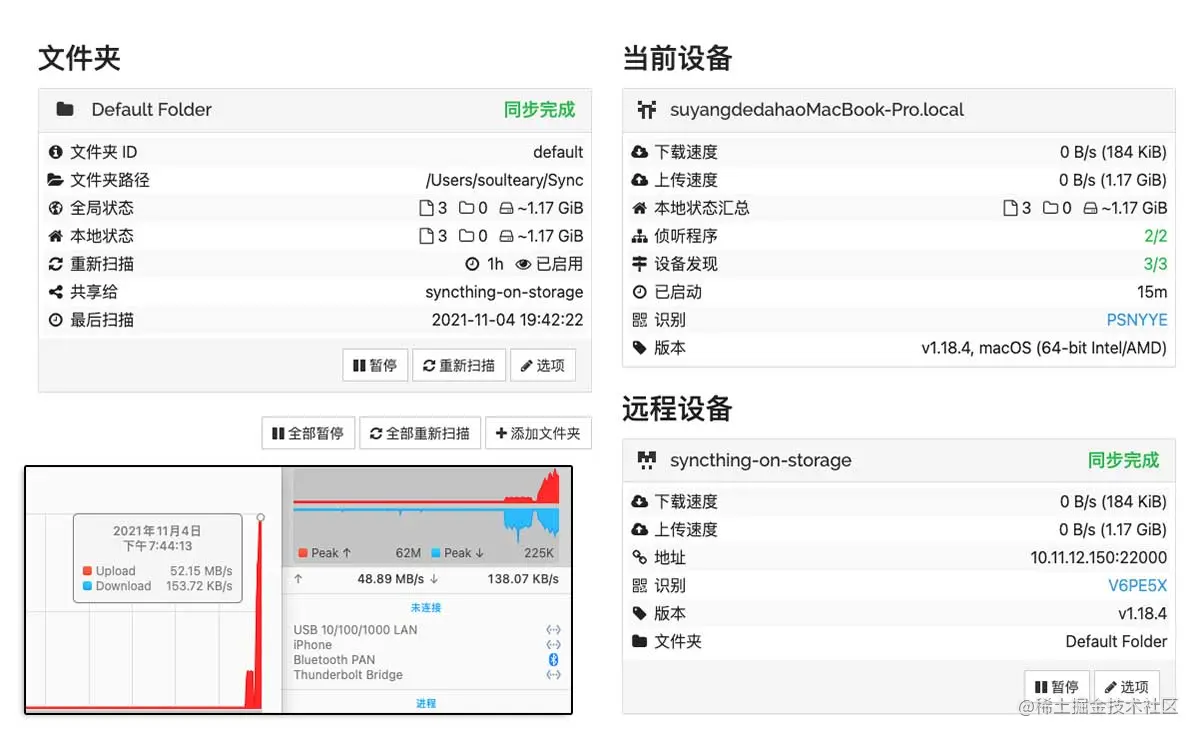Click the download cloud icon next to 下载速度
The image size is (1200, 738).
pos(640,152)
